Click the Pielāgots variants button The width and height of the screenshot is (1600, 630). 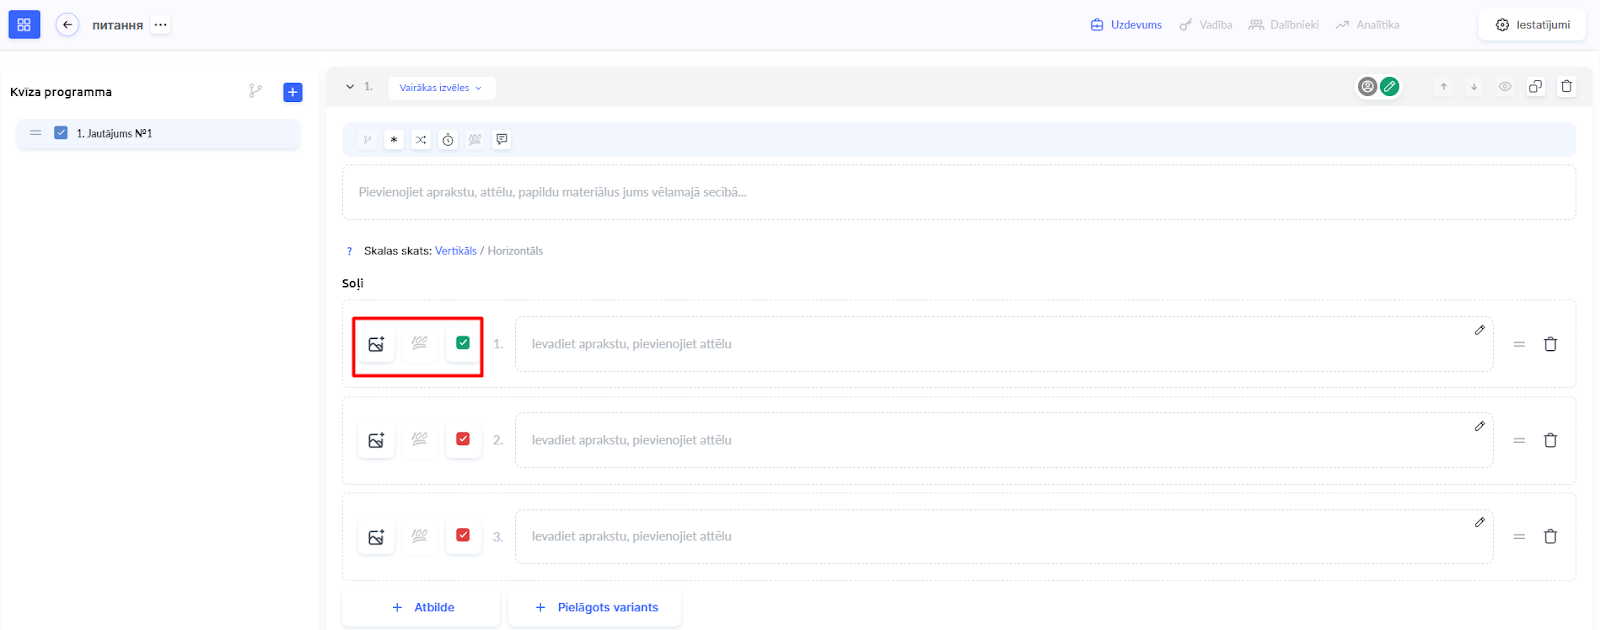(x=596, y=607)
